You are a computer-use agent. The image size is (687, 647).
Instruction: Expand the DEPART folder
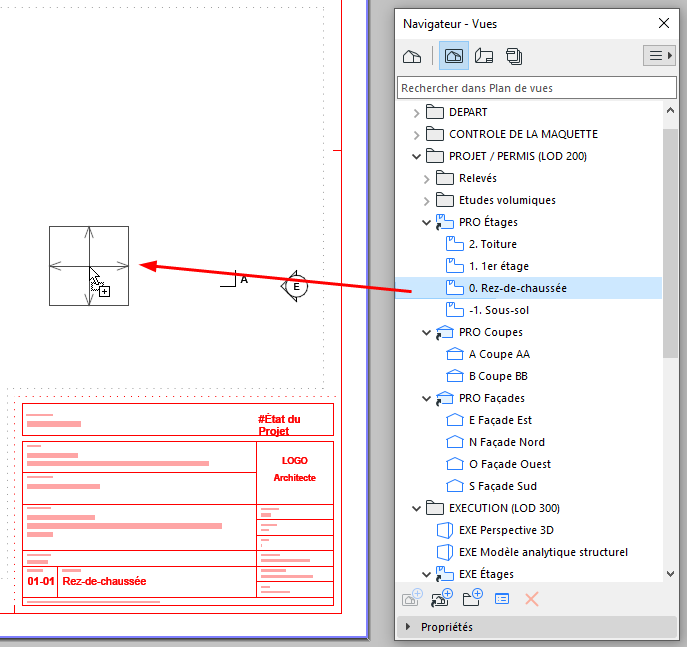416,113
